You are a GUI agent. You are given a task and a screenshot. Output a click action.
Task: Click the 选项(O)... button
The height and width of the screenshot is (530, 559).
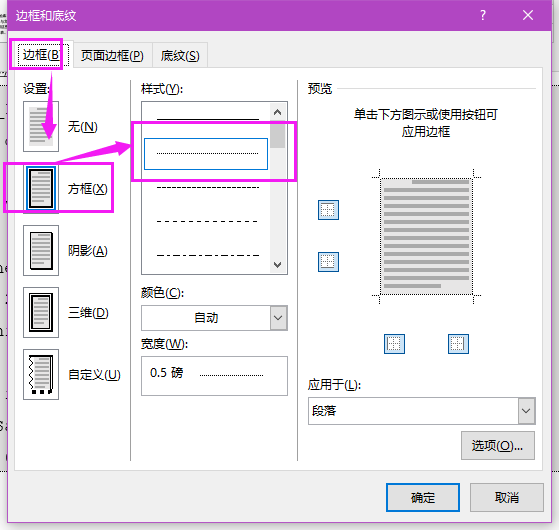coord(498,446)
